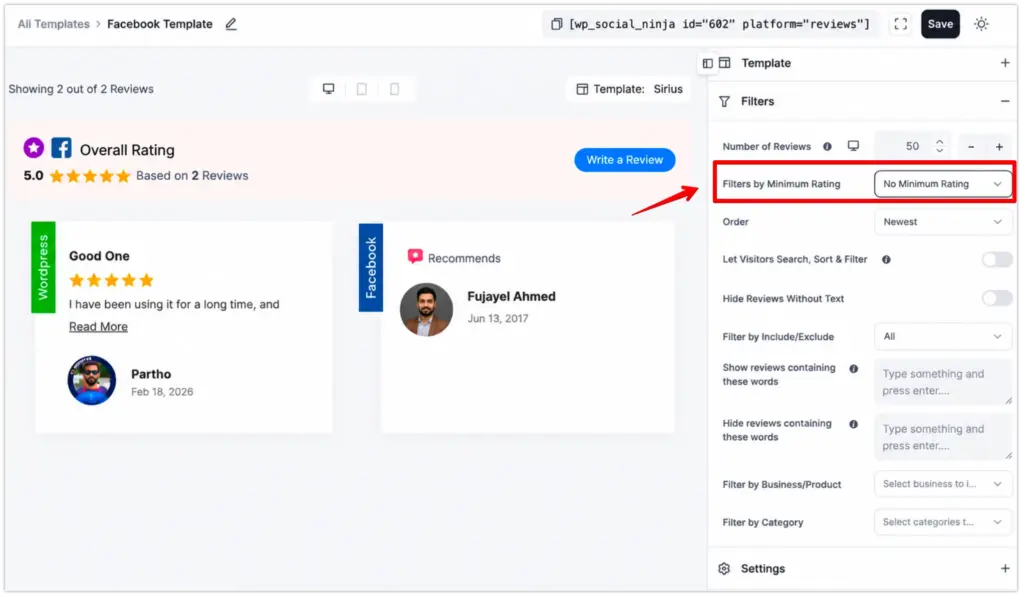Screen dimensions: 1024x596
Task: Click the 'Showing 2 out of 2 Reviews' text
Action: tap(81, 89)
